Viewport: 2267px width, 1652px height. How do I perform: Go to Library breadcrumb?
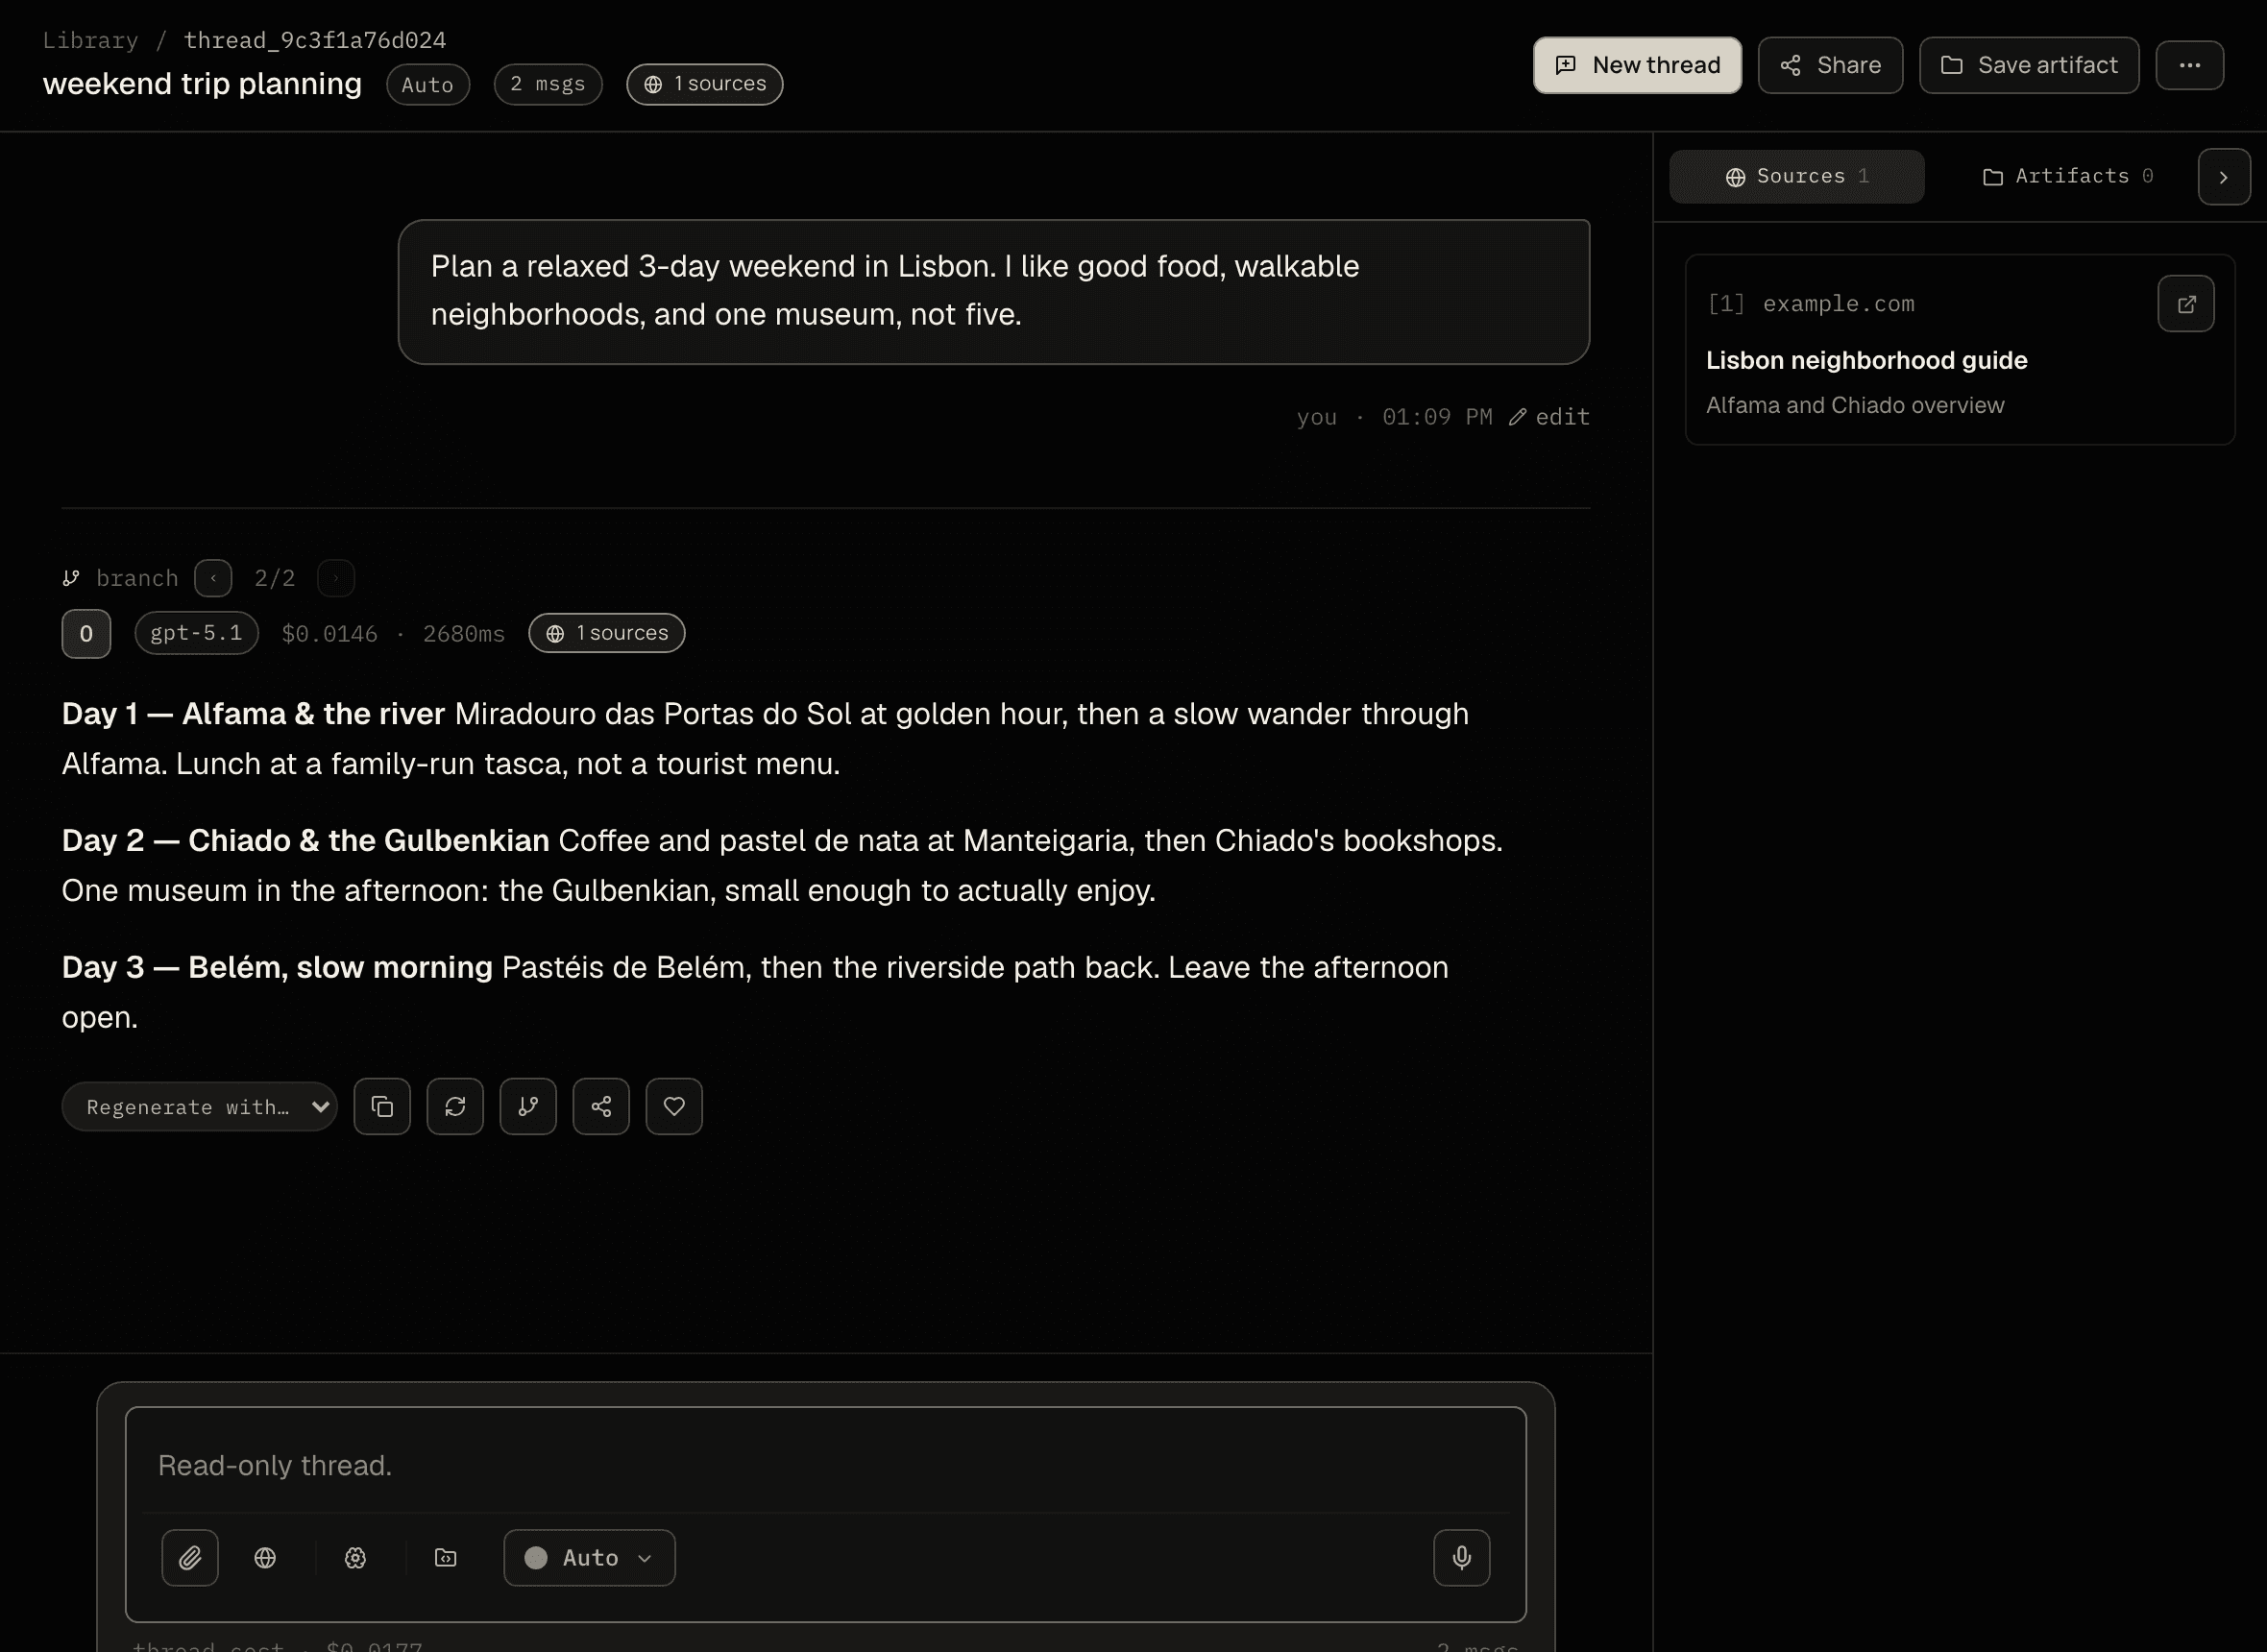(90, 40)
